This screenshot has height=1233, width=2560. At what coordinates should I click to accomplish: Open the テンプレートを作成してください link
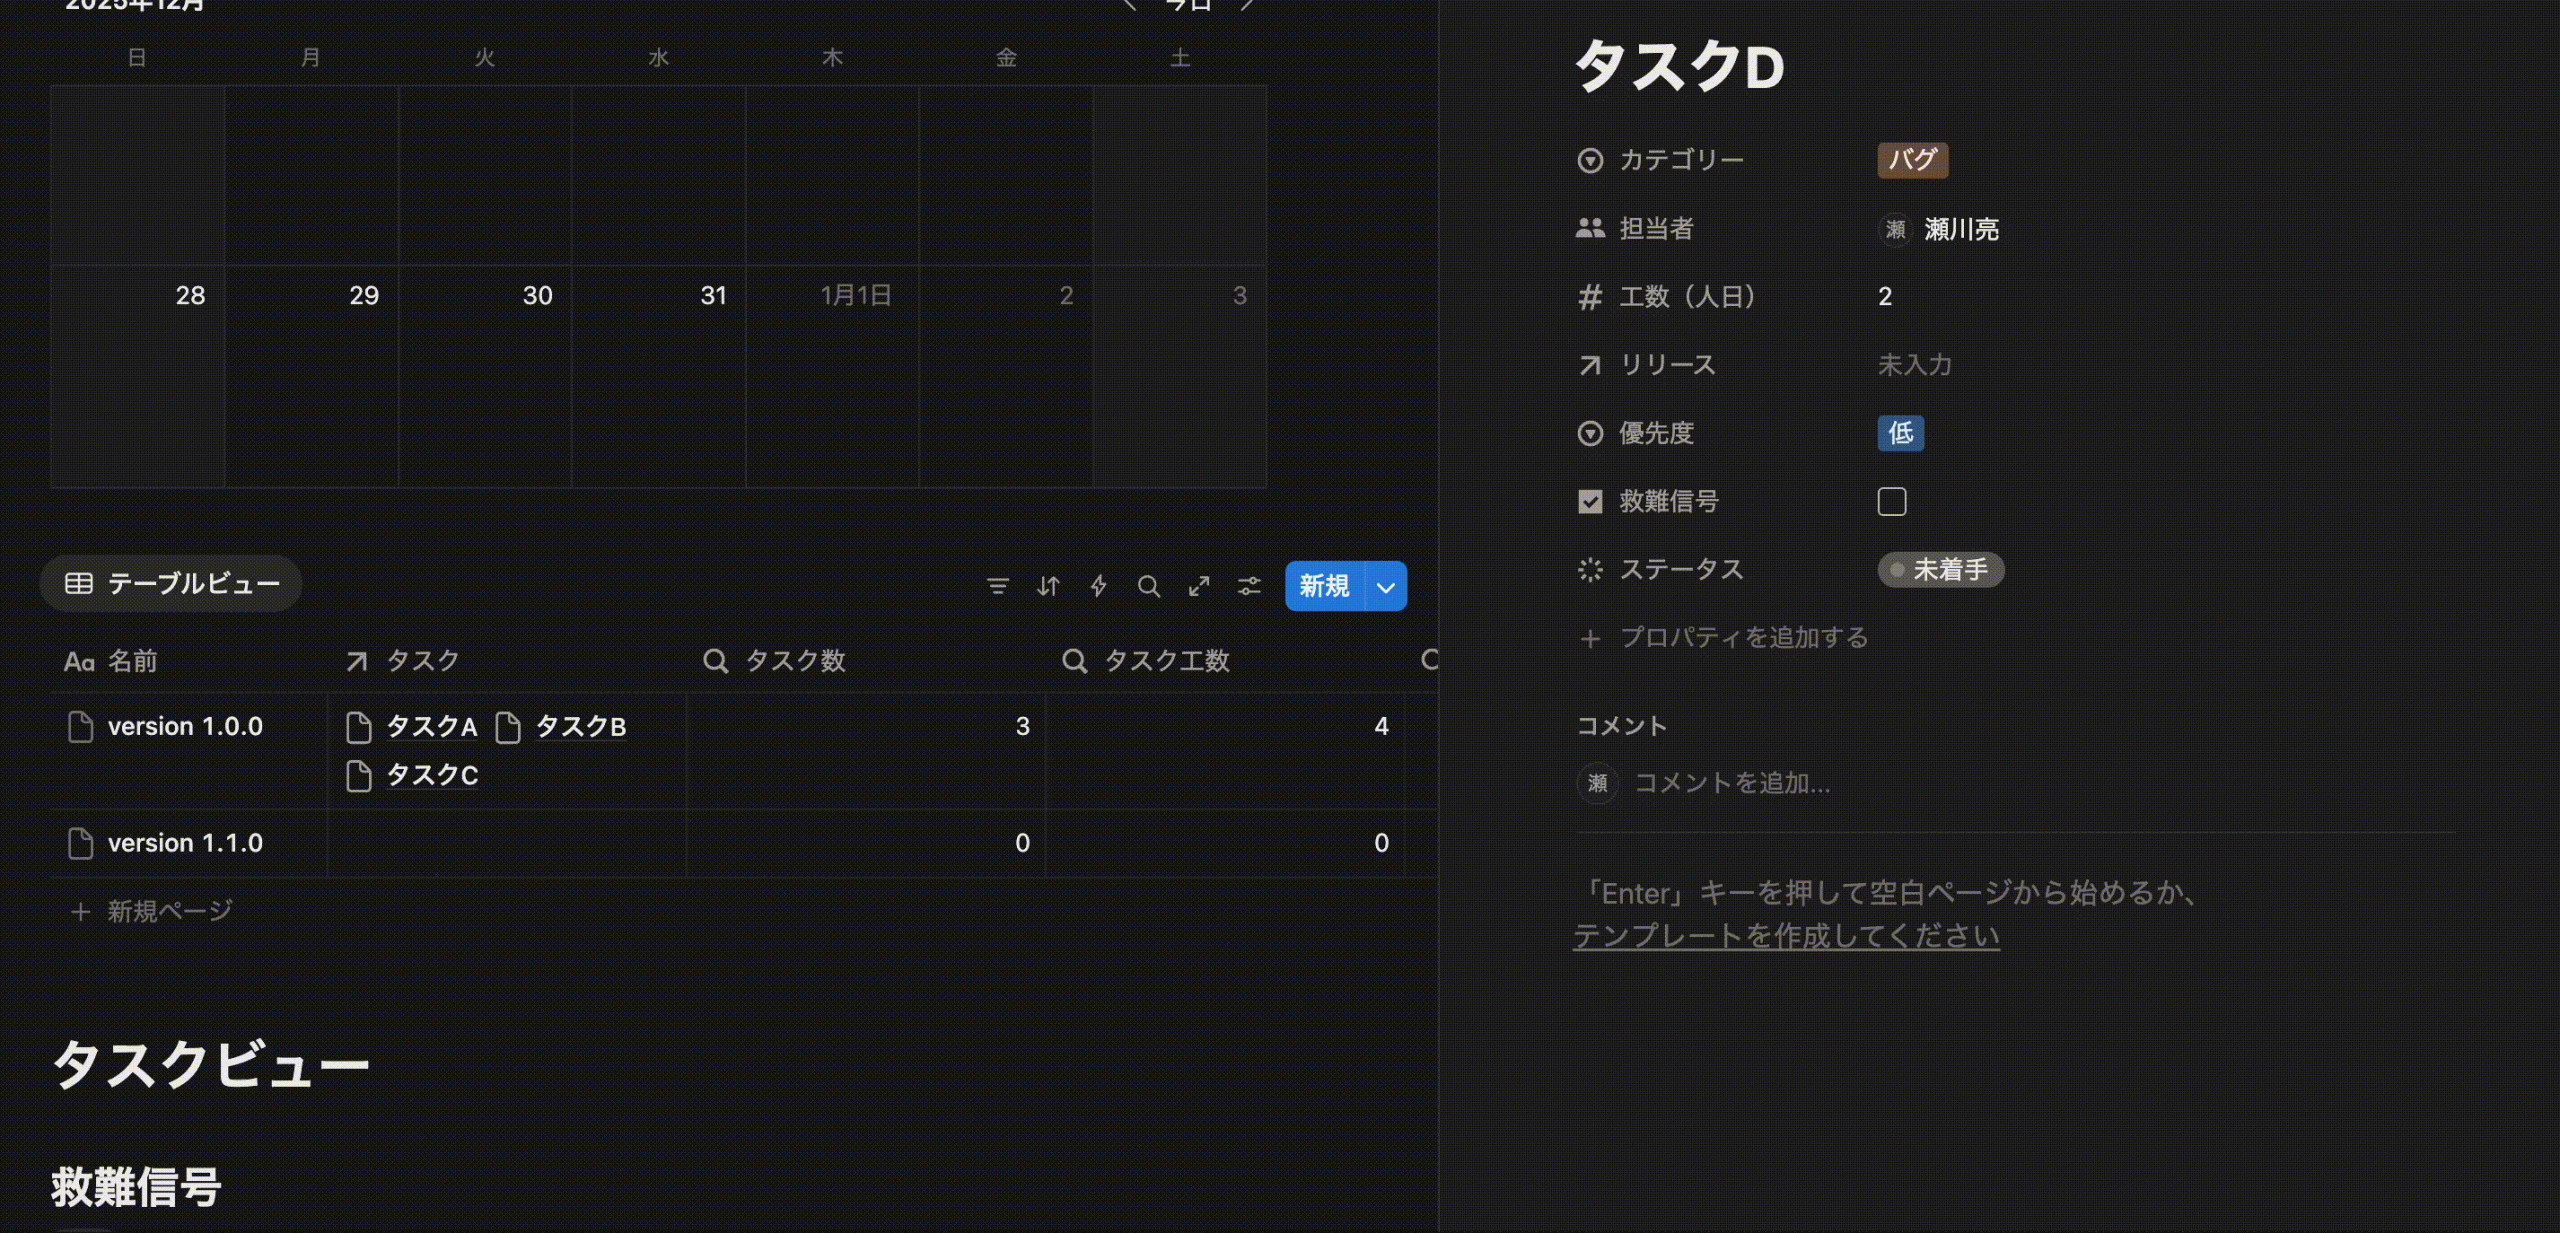coord(1786,936)
